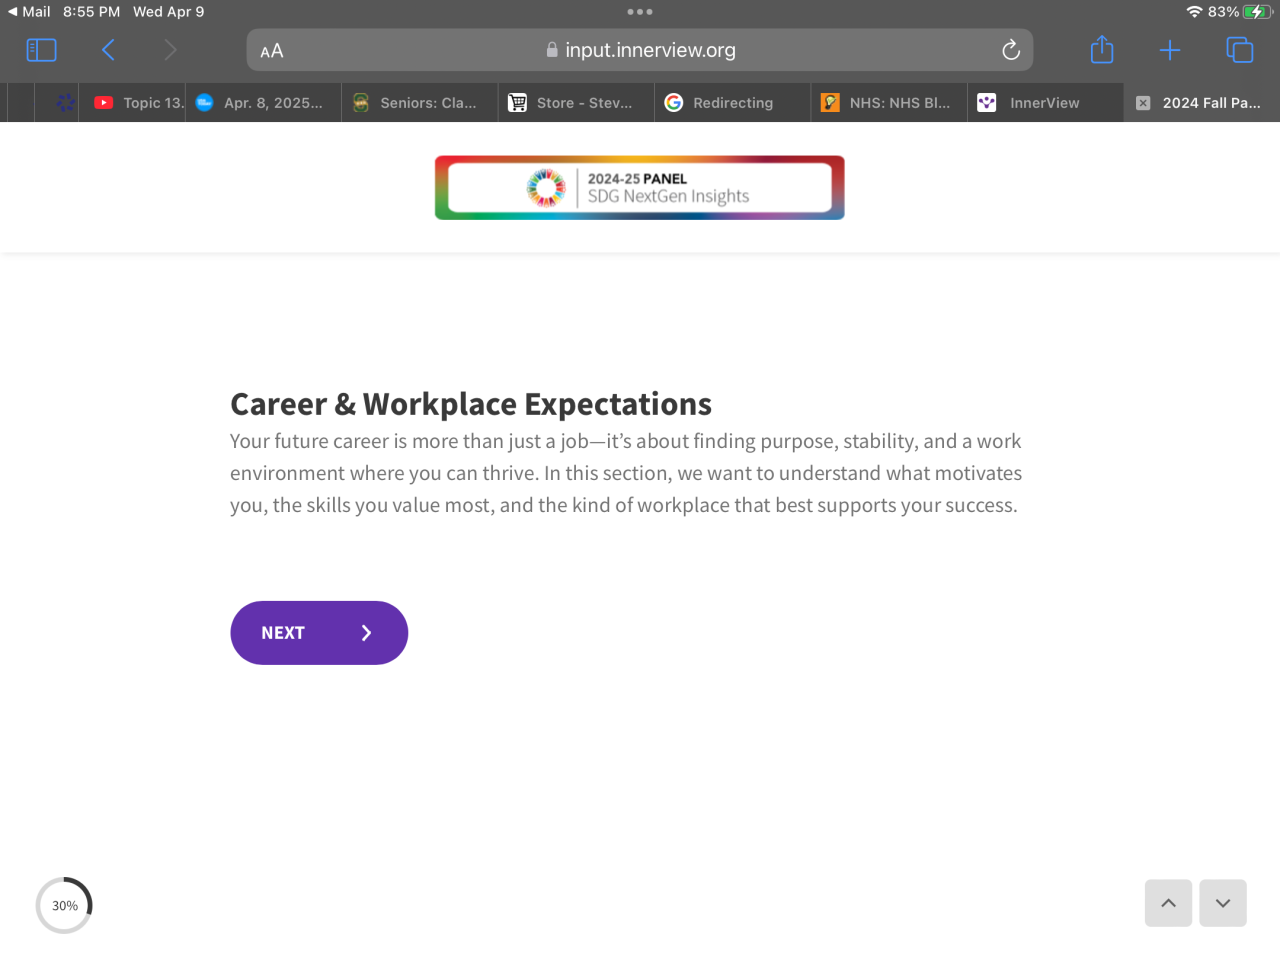Show the Safari sidebar

point(41,50)
